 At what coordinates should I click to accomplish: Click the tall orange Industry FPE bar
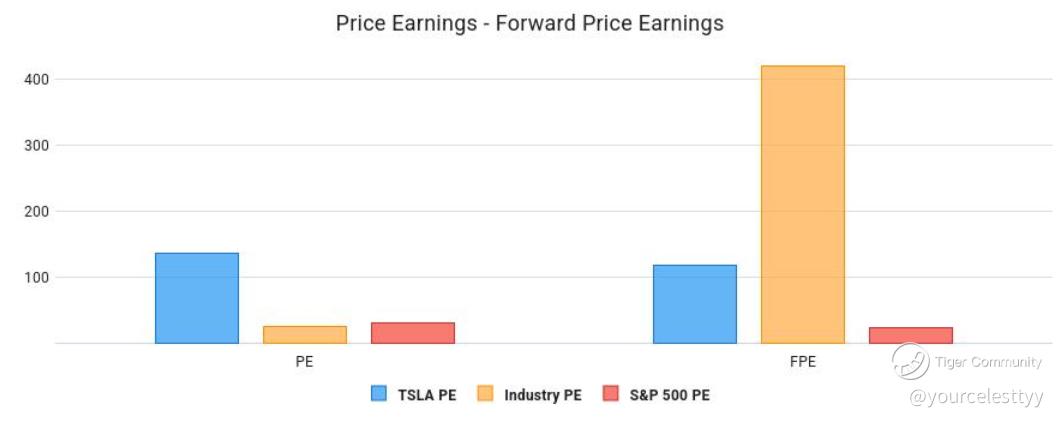803,204
